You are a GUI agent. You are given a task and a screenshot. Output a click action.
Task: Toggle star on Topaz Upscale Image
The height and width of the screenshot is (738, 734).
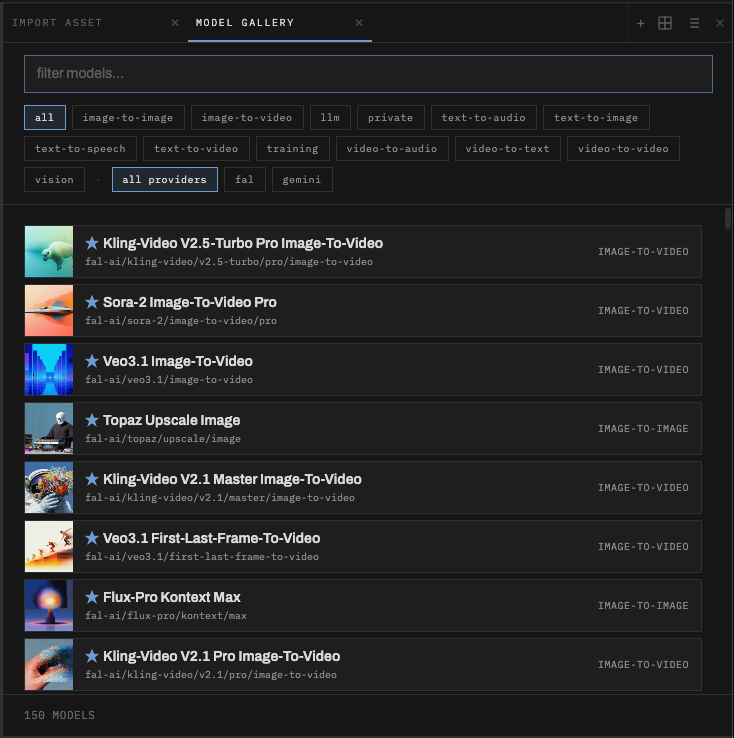[x=92, y=420]
